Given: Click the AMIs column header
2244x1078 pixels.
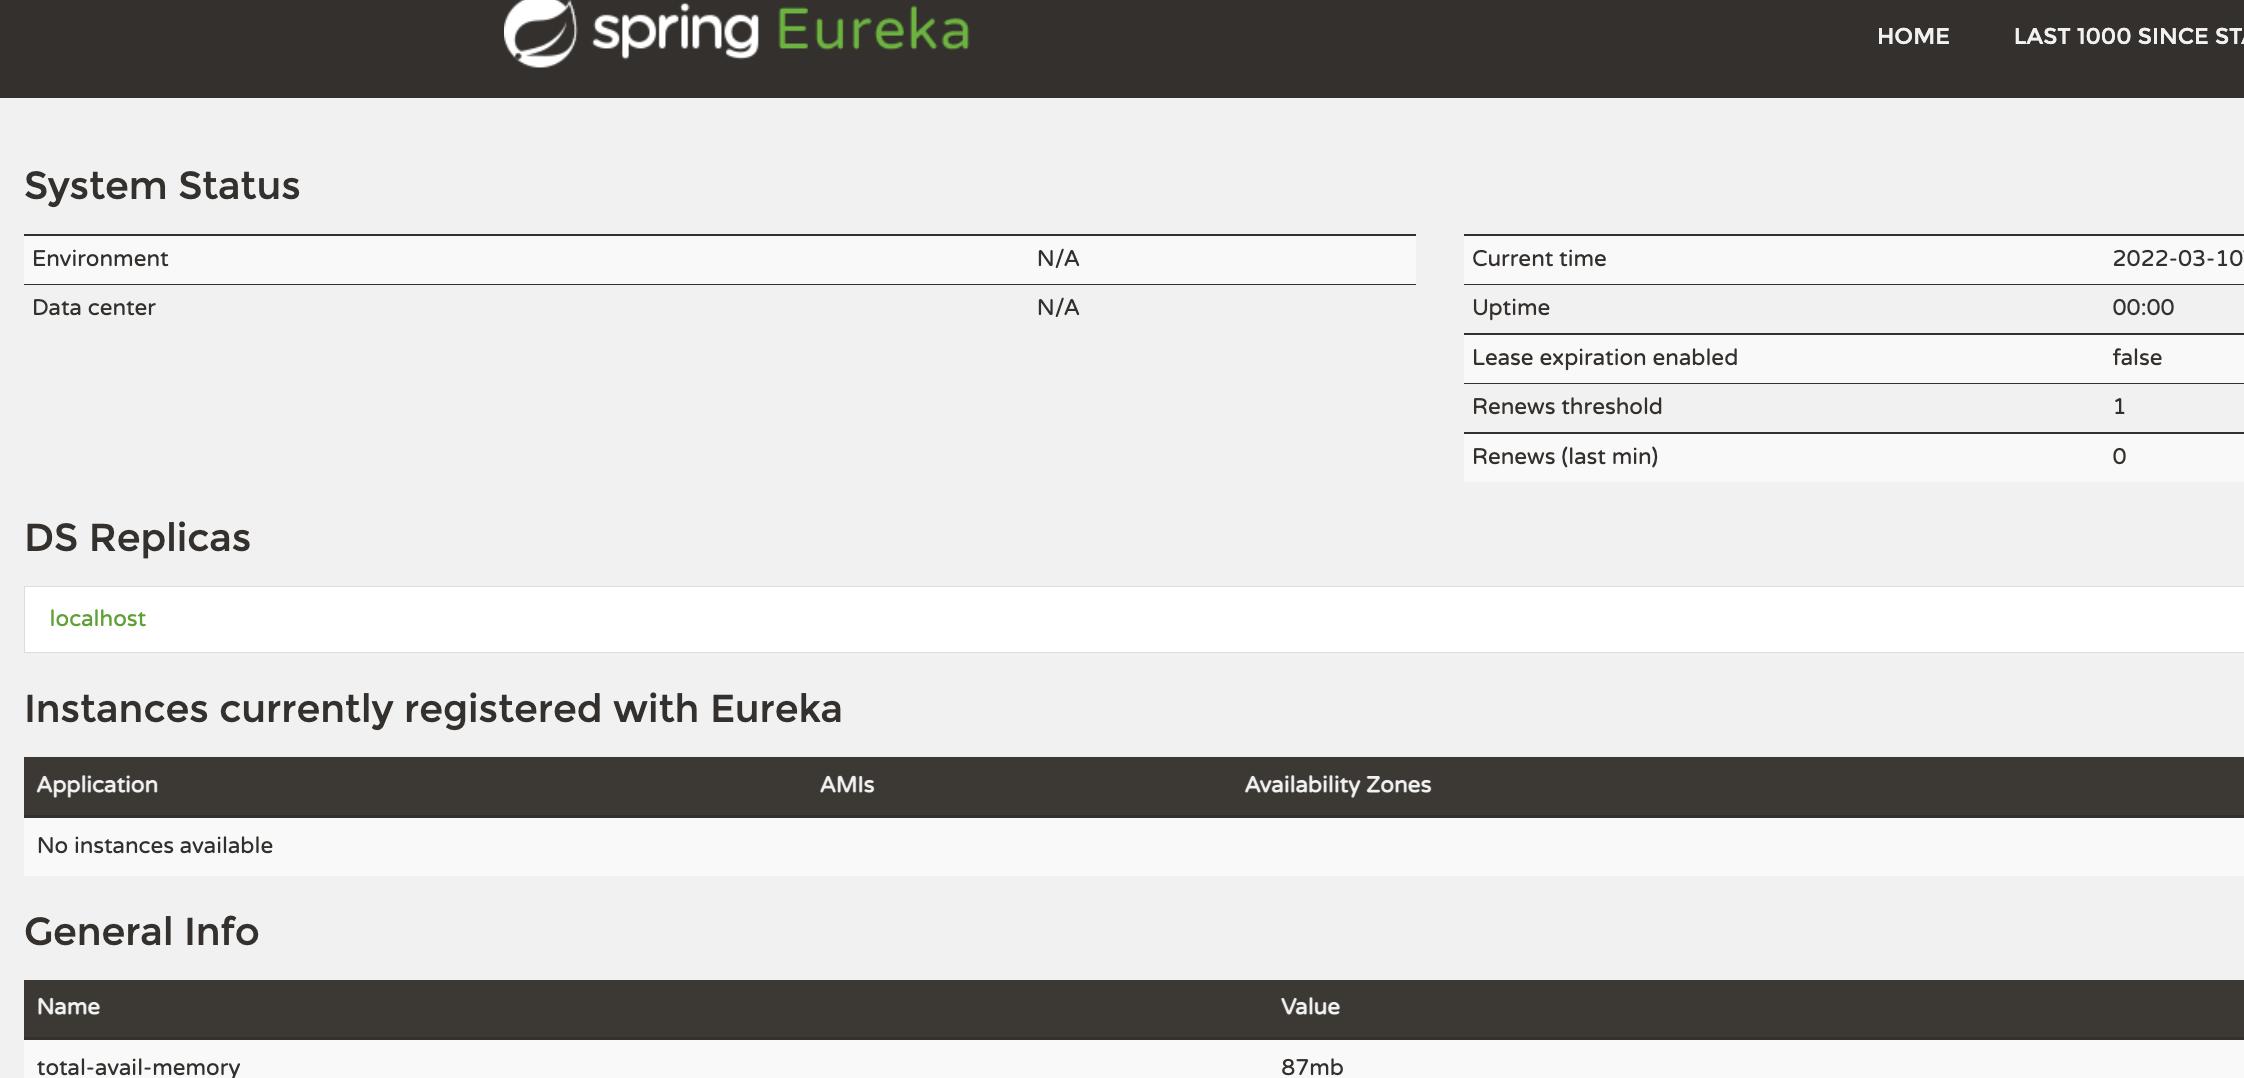Looking at the screenshot, I should [847, 785].
